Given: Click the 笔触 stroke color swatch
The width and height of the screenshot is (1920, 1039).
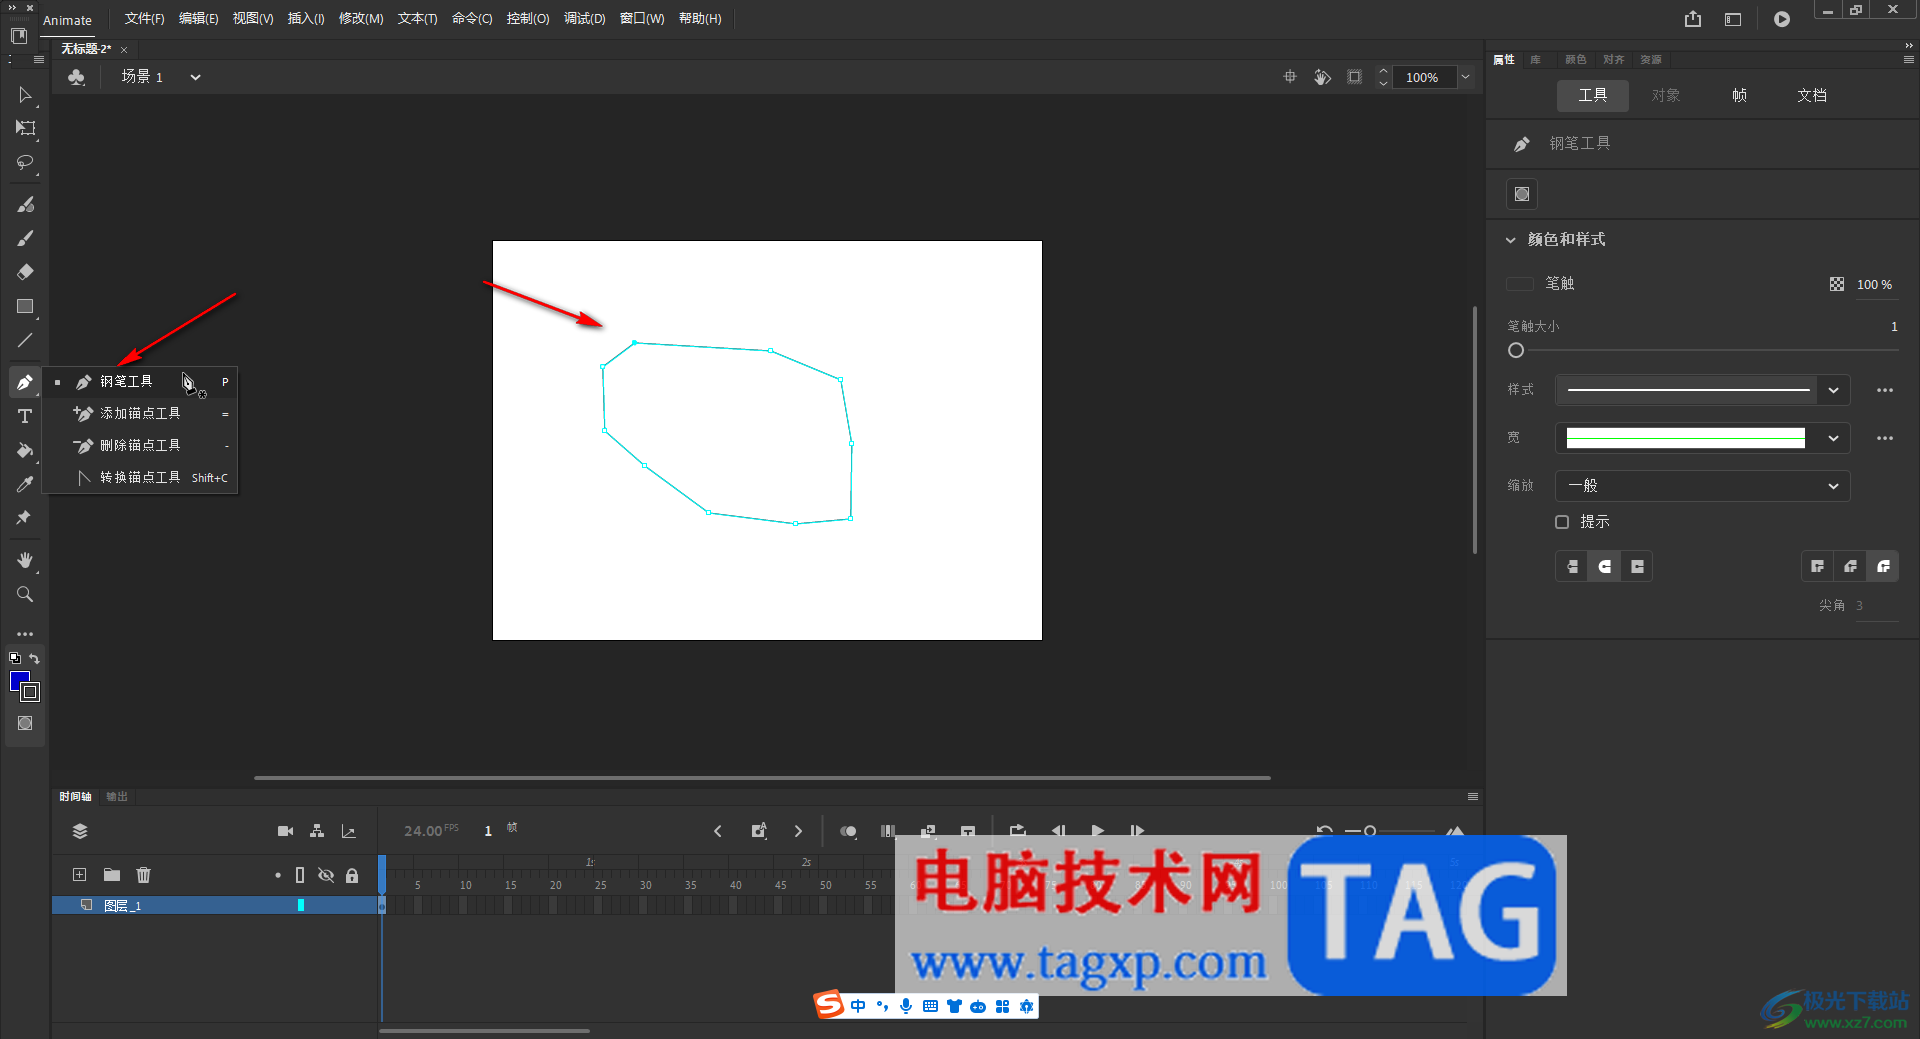Looking at the screenshot, I should (x=1520, y=284).
